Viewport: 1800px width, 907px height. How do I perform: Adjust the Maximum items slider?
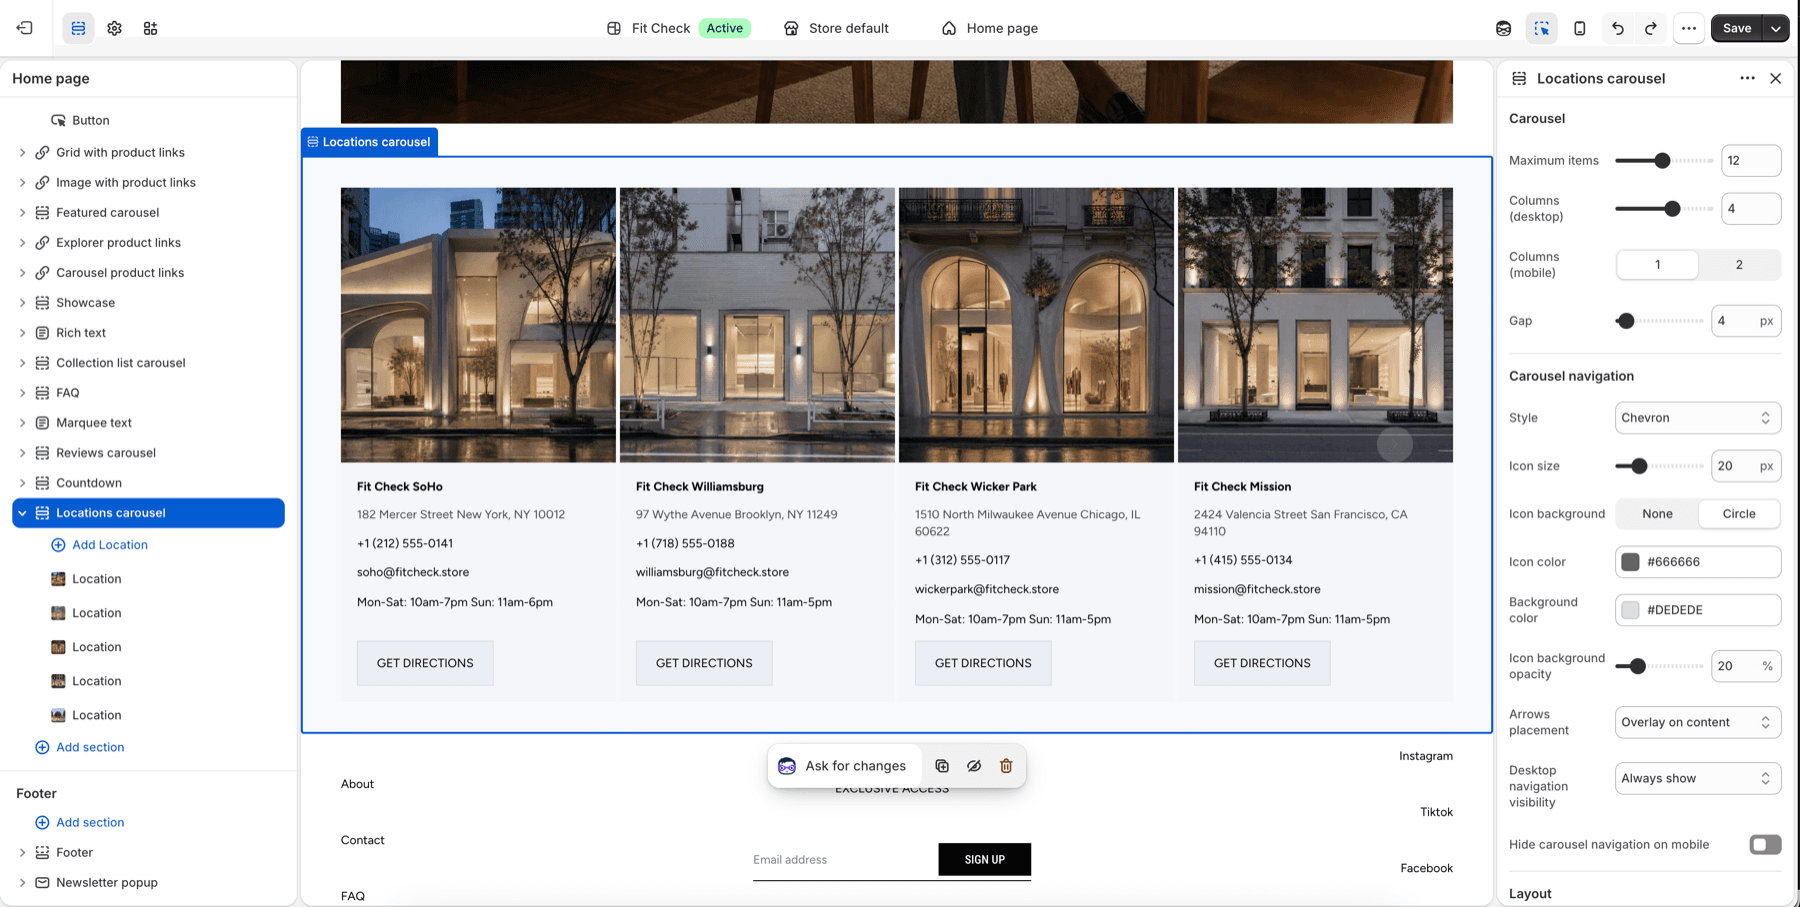[x=1664, y=160]
